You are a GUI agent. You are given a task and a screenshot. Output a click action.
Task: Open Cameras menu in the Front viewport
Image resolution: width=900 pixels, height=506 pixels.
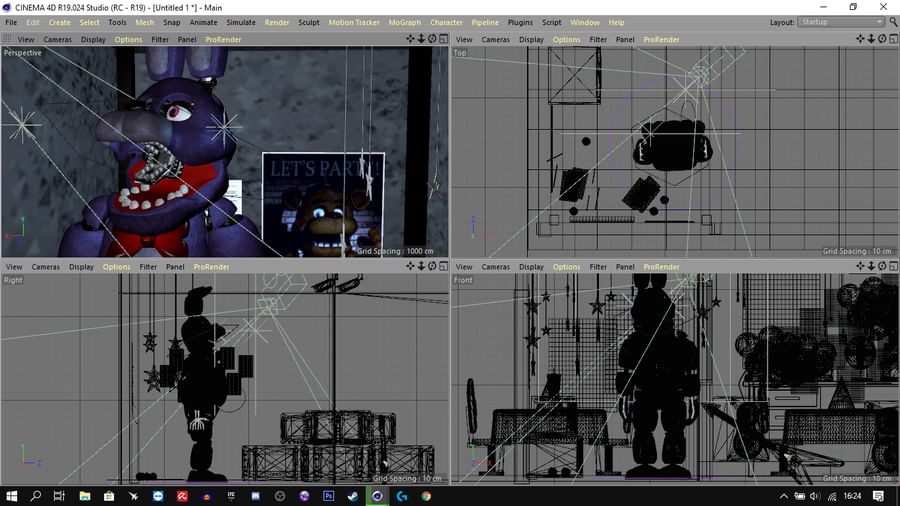pyautogui.click(x=495, y=267)
